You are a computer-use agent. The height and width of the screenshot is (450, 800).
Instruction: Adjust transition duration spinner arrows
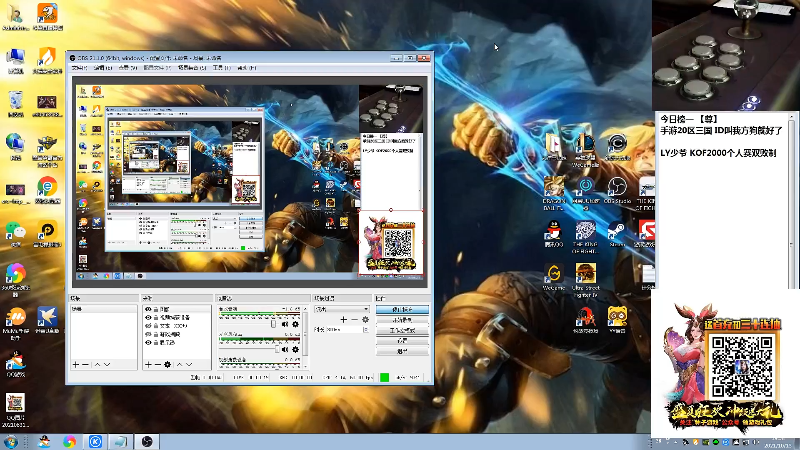coord(366,330)
